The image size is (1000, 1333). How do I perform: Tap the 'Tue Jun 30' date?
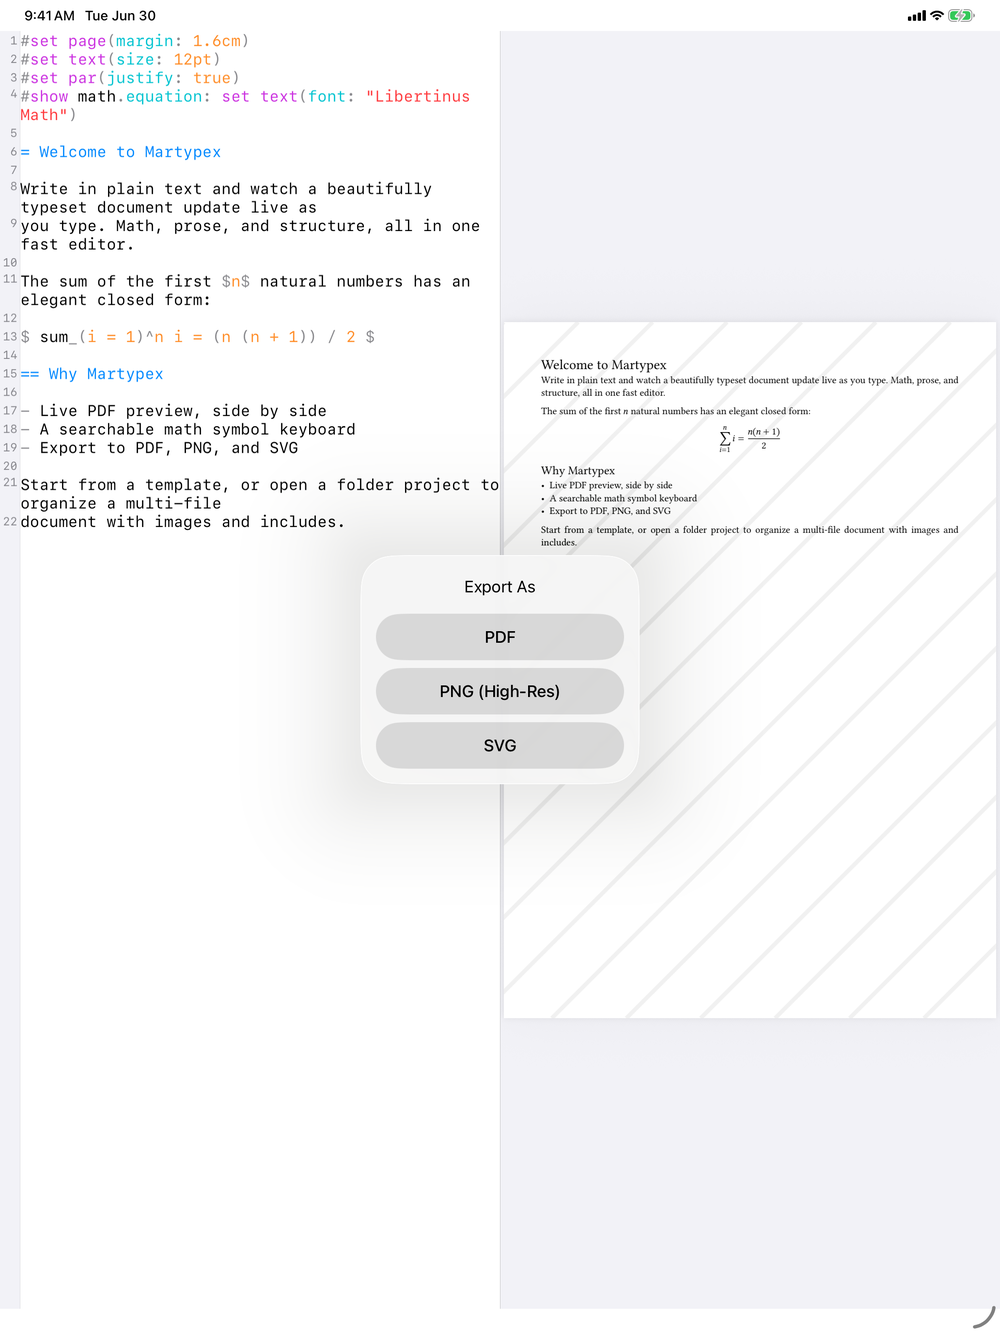coord(120,16)
